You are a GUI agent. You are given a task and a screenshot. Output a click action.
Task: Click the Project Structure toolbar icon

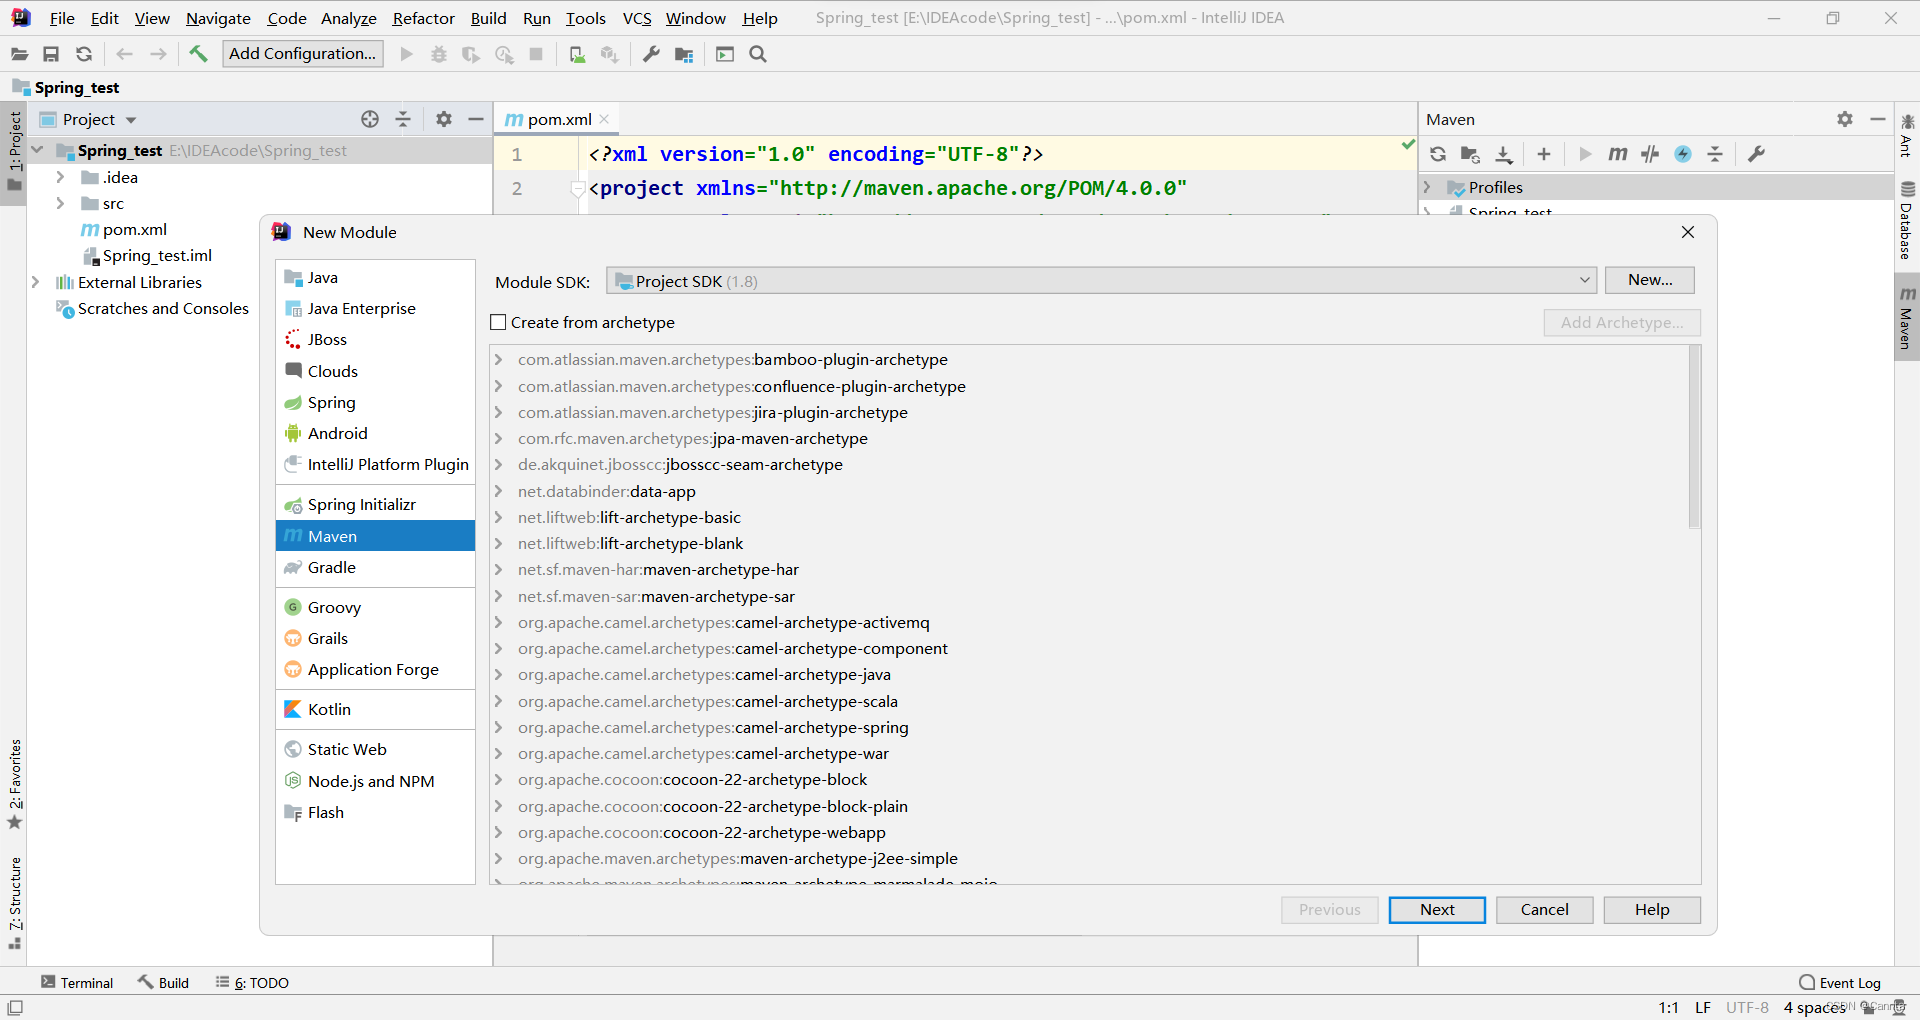pos(684,54)
